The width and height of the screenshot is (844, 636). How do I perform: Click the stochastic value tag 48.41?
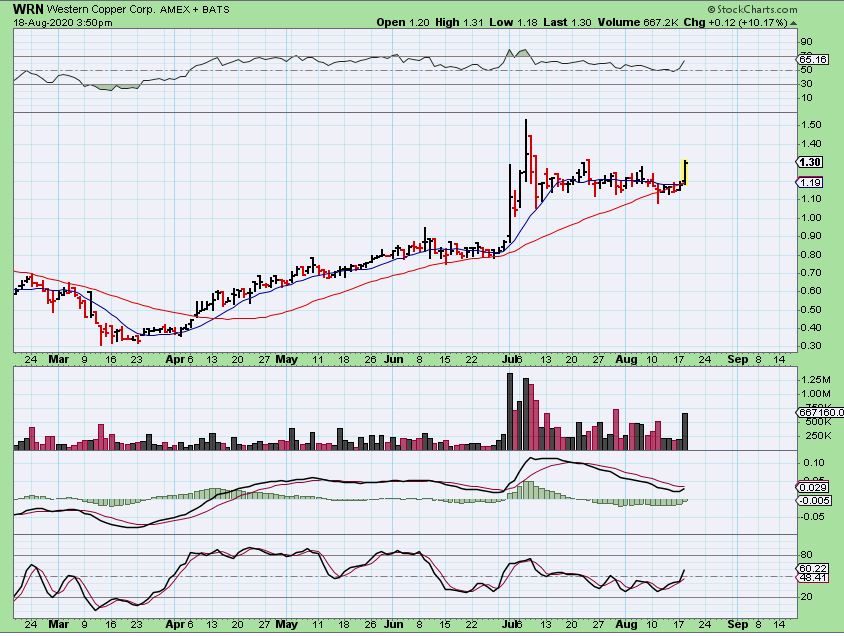(813, 577)
